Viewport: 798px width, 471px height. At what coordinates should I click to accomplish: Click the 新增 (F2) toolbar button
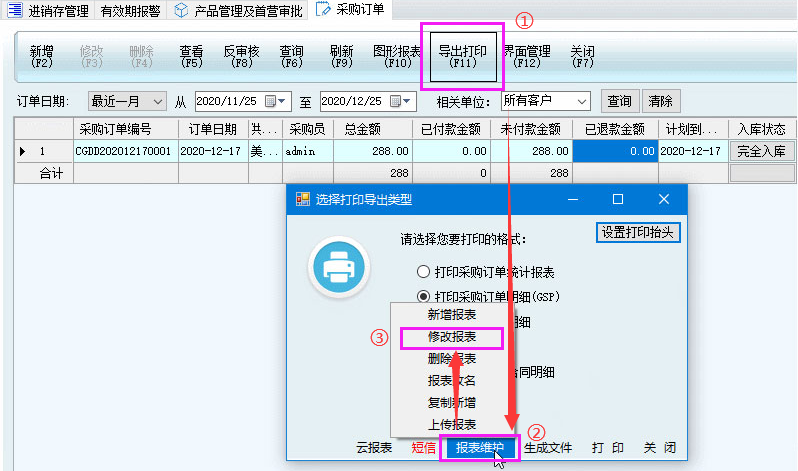[42, 56]
